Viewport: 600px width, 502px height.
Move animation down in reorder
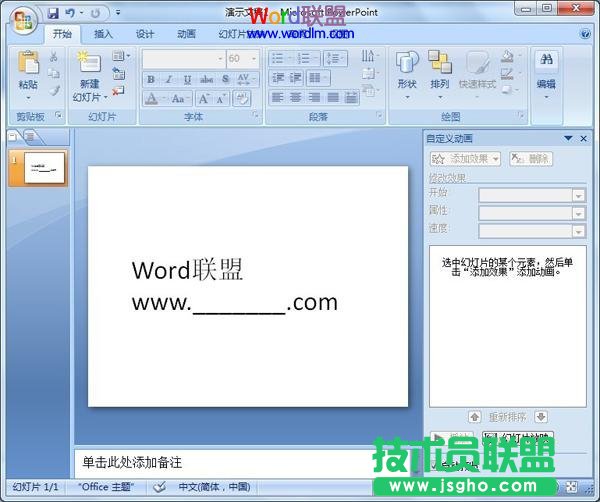coord(541,417)
